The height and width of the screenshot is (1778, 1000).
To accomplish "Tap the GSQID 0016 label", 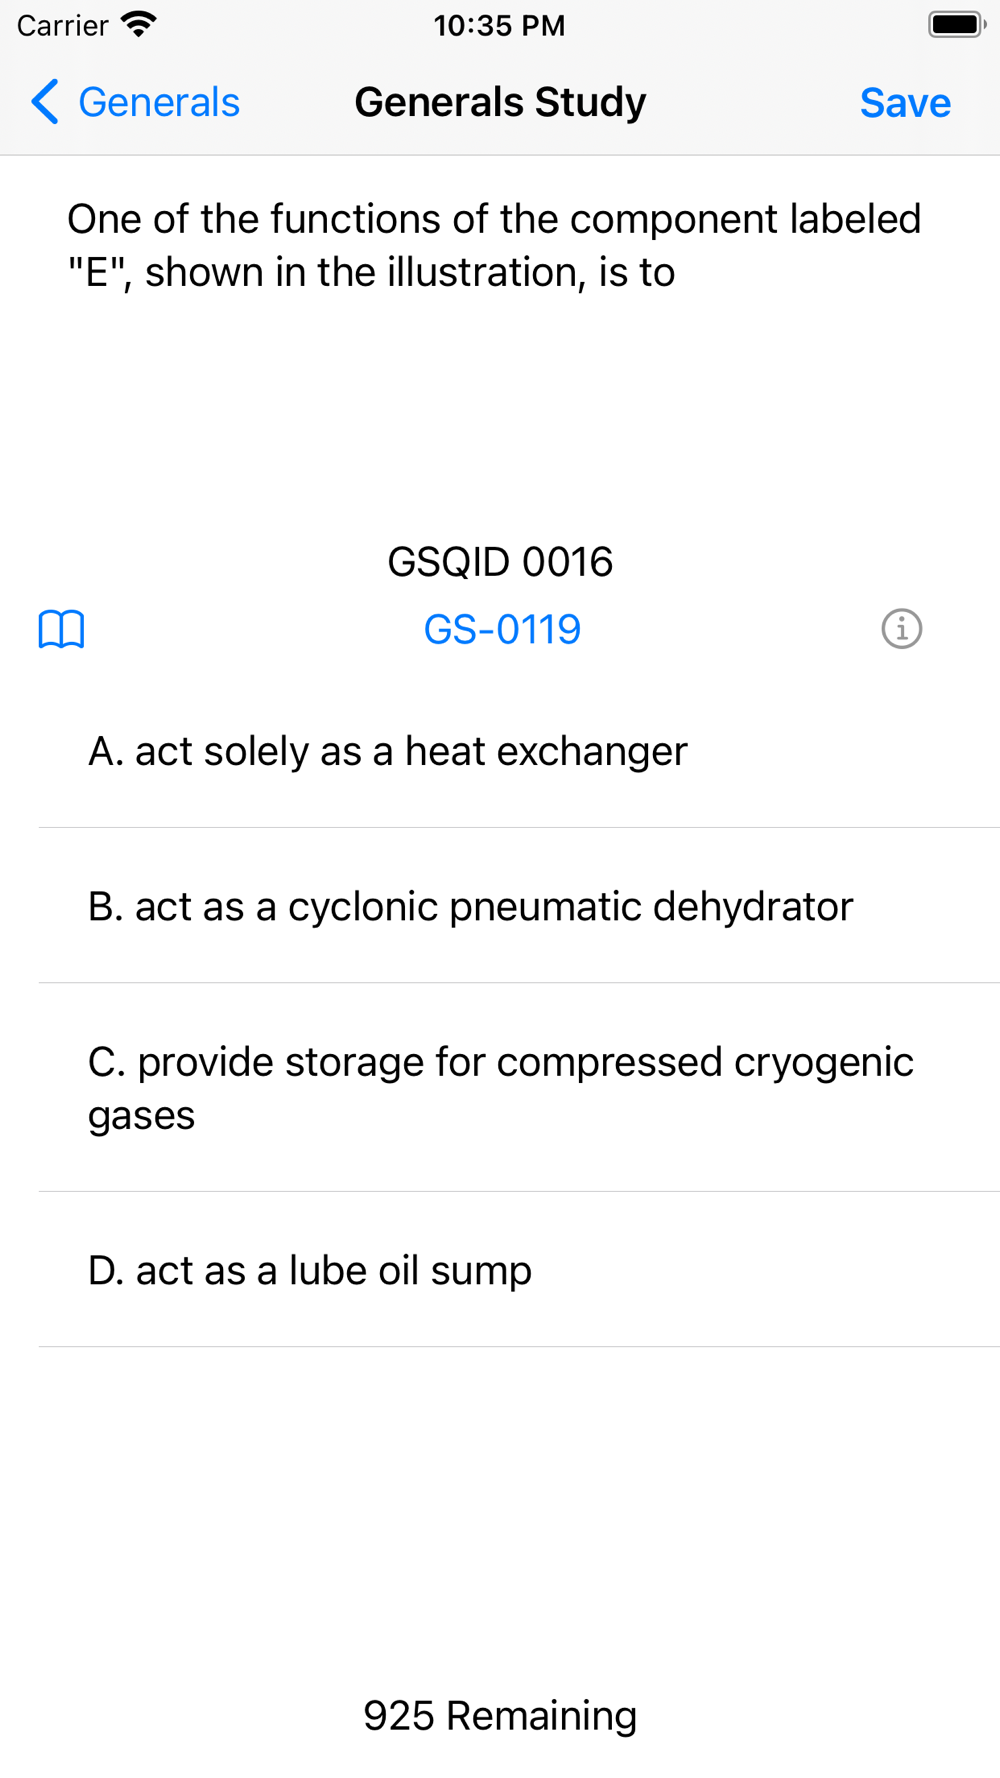I will pyautogui.click(x=500, y=562).
